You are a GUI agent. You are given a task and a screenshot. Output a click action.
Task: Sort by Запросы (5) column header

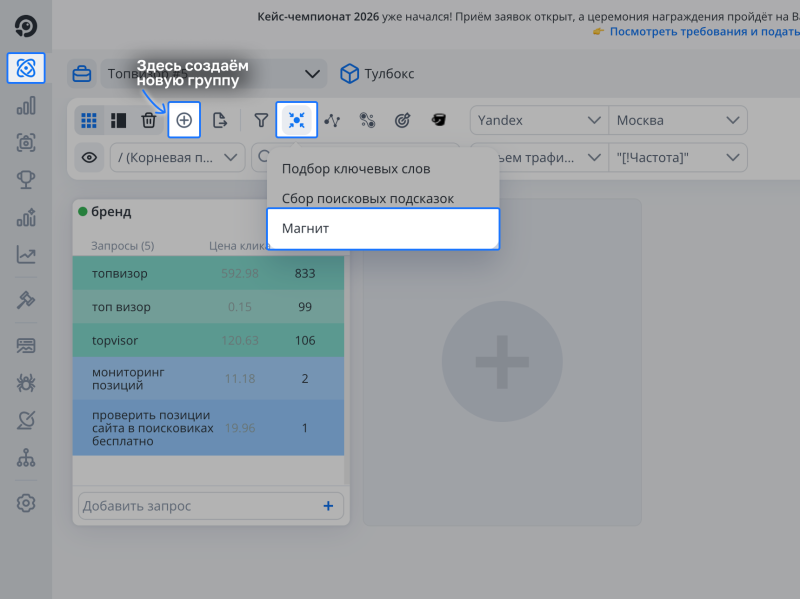click(x=122, y=246)
